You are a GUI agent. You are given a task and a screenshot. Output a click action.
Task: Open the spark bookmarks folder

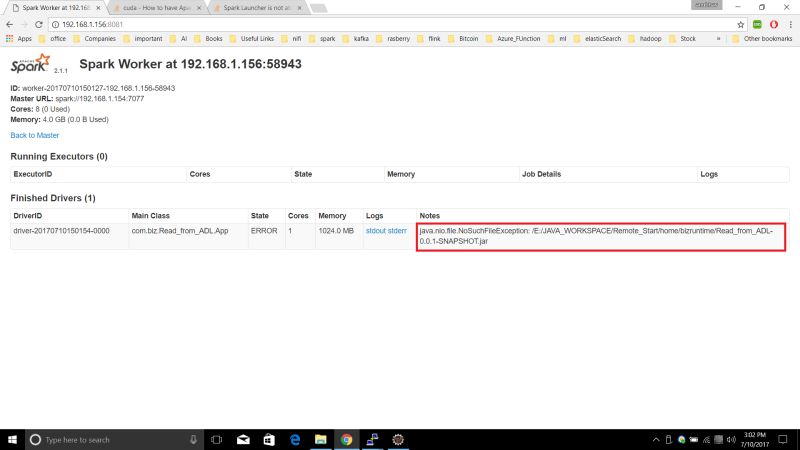click(322, 39)
